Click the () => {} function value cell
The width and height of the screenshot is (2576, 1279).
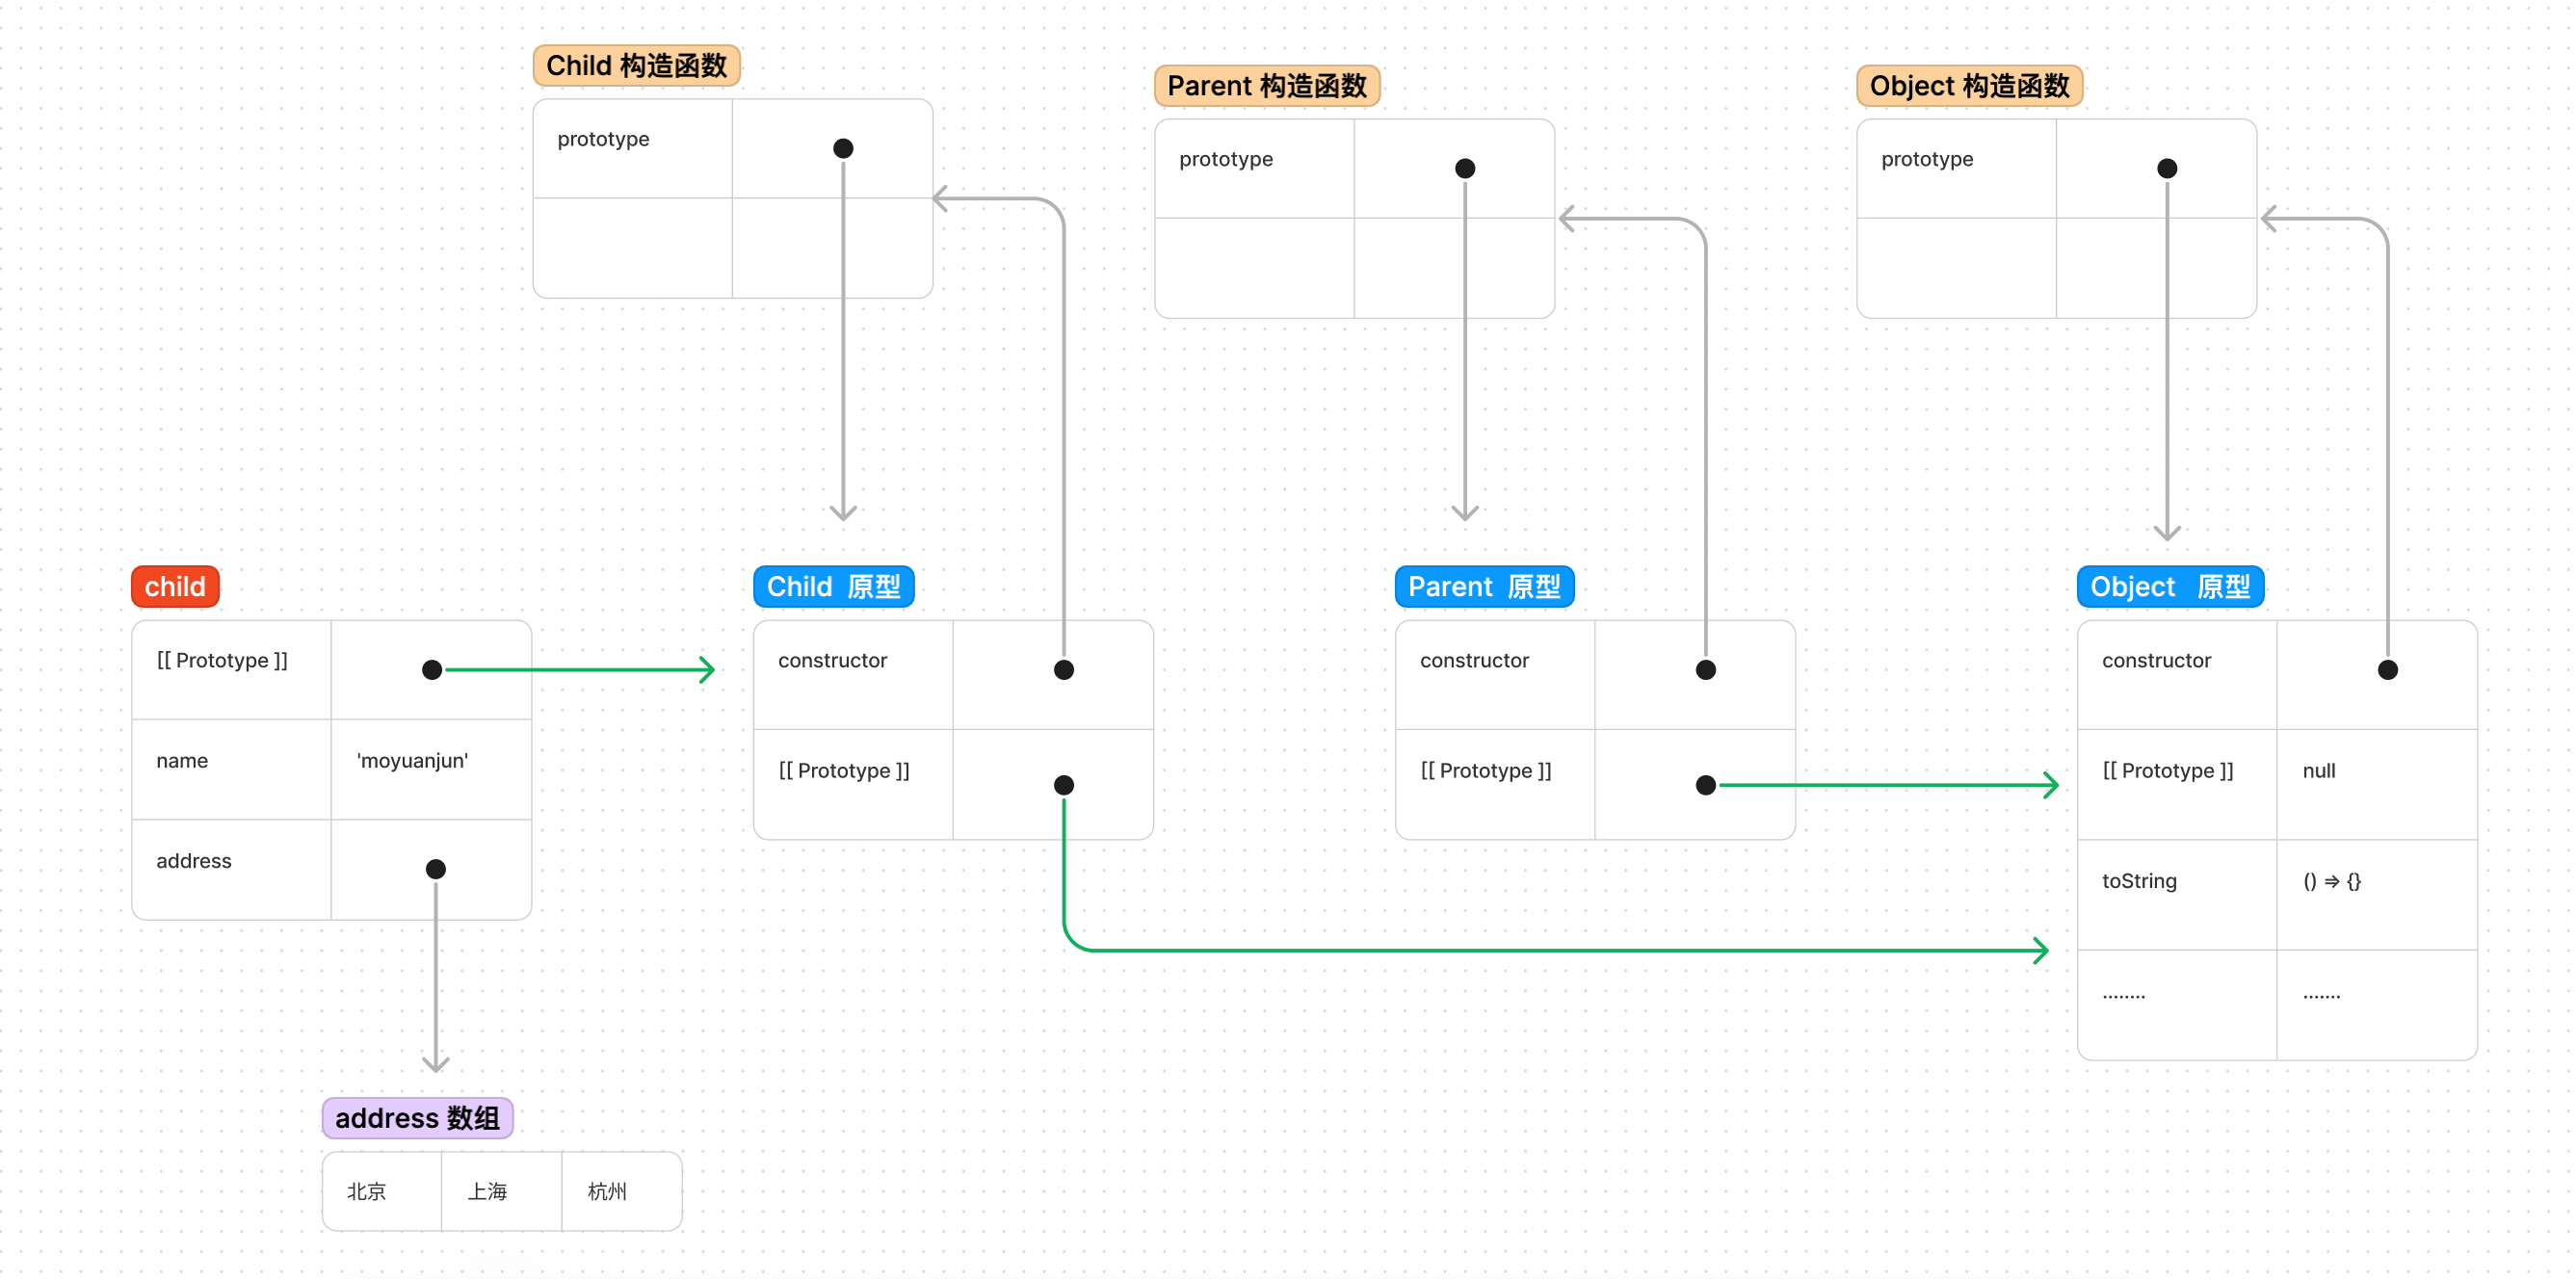pos(2331,881)
